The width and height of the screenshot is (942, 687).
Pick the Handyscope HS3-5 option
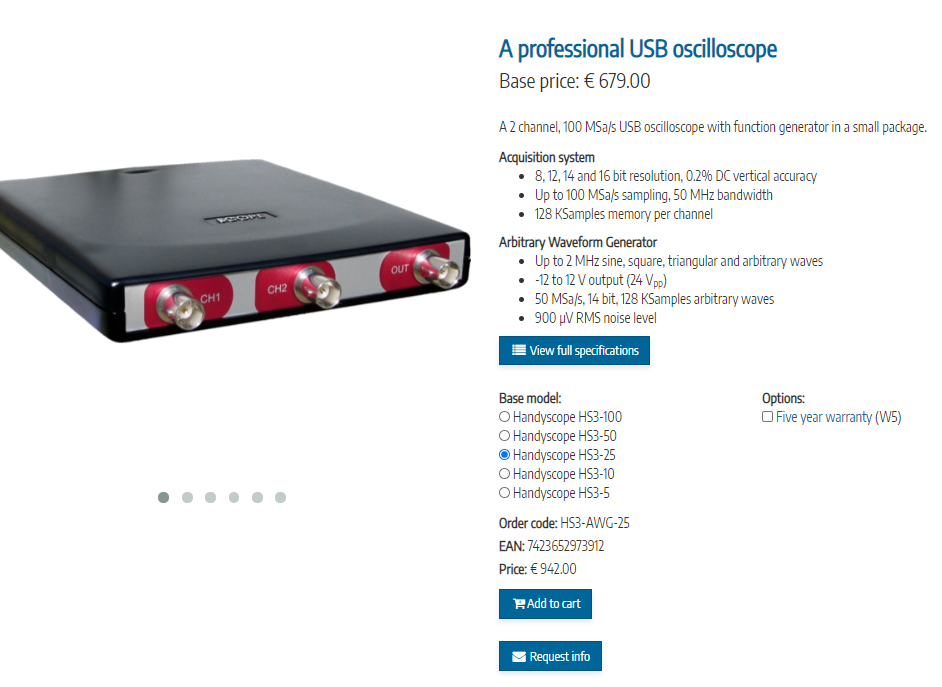(x=505, y=493)
